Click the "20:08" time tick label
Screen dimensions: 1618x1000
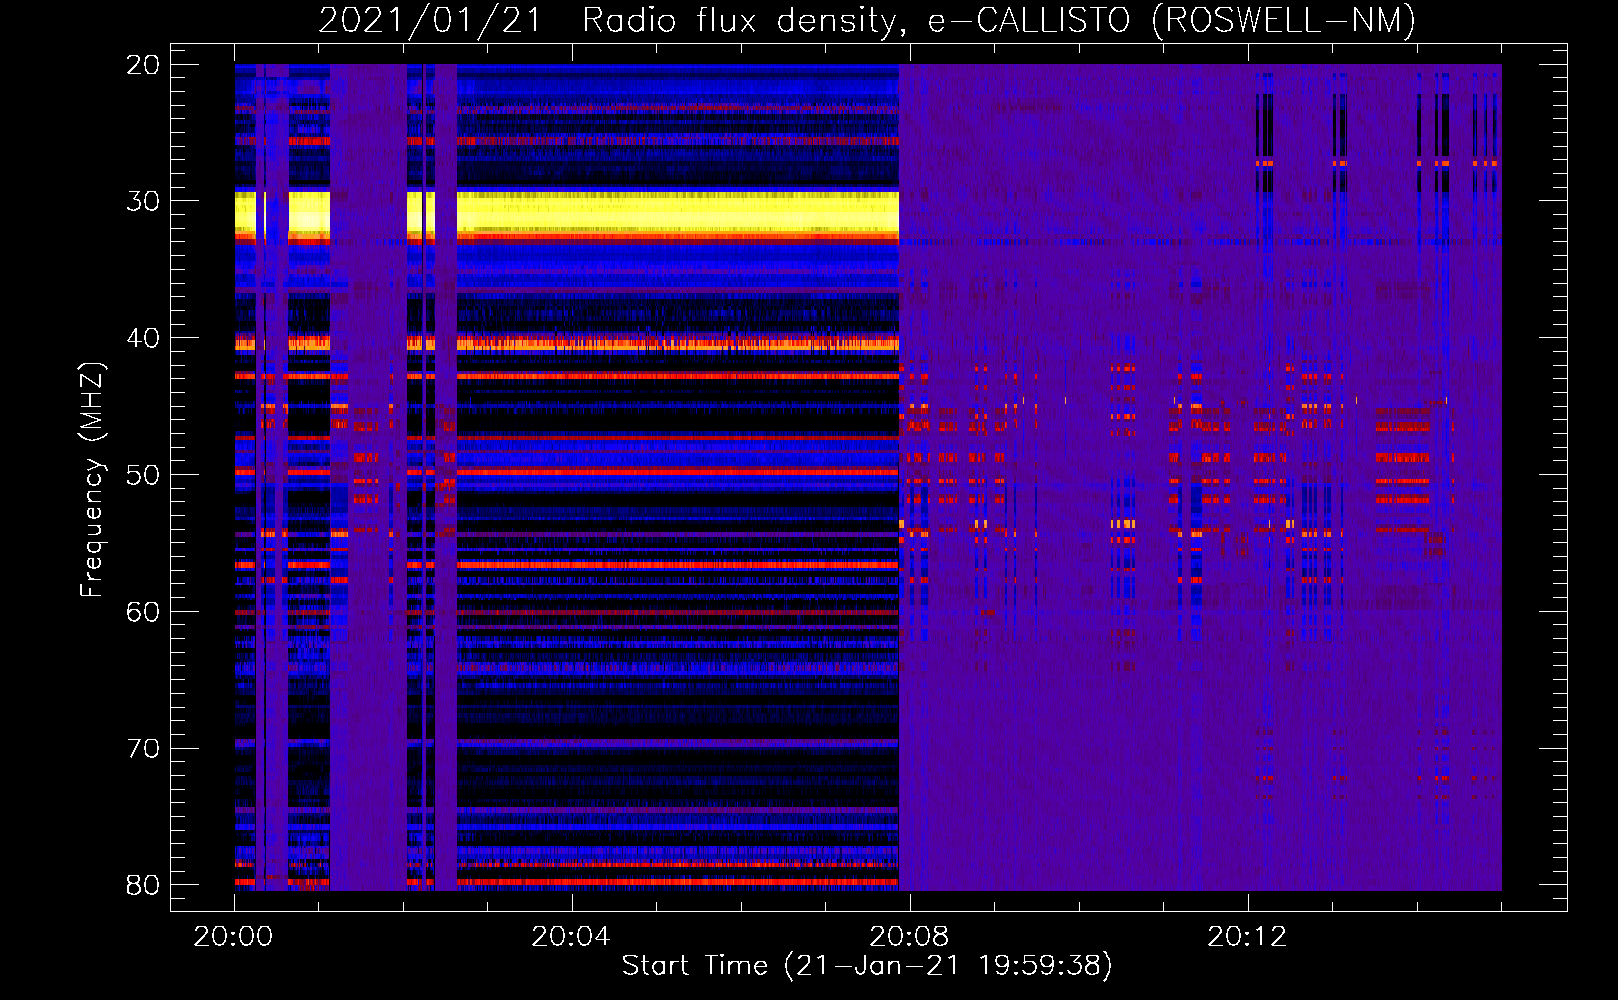point(909,937)
